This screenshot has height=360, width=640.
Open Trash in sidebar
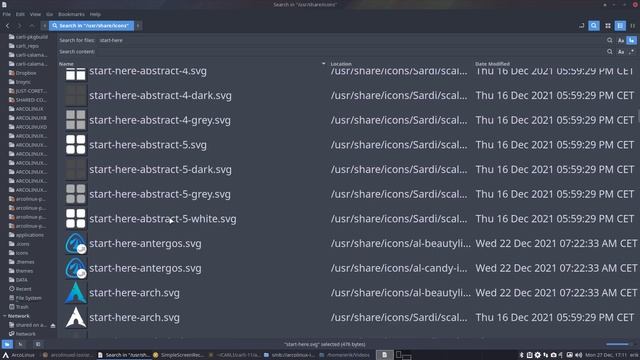[x=22, y=307]
